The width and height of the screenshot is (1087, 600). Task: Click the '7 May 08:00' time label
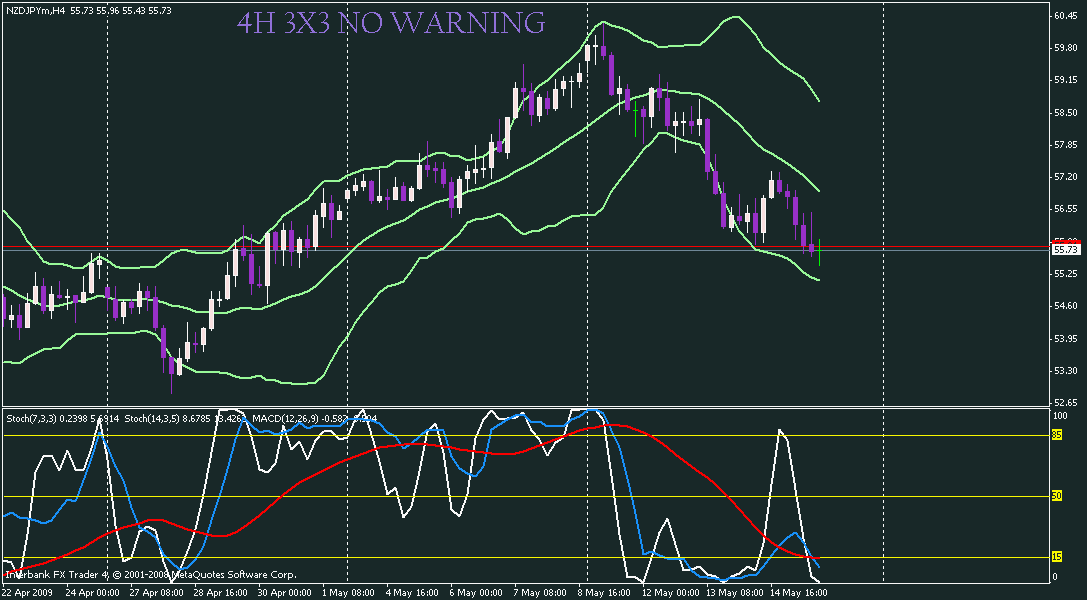[540, 593]
